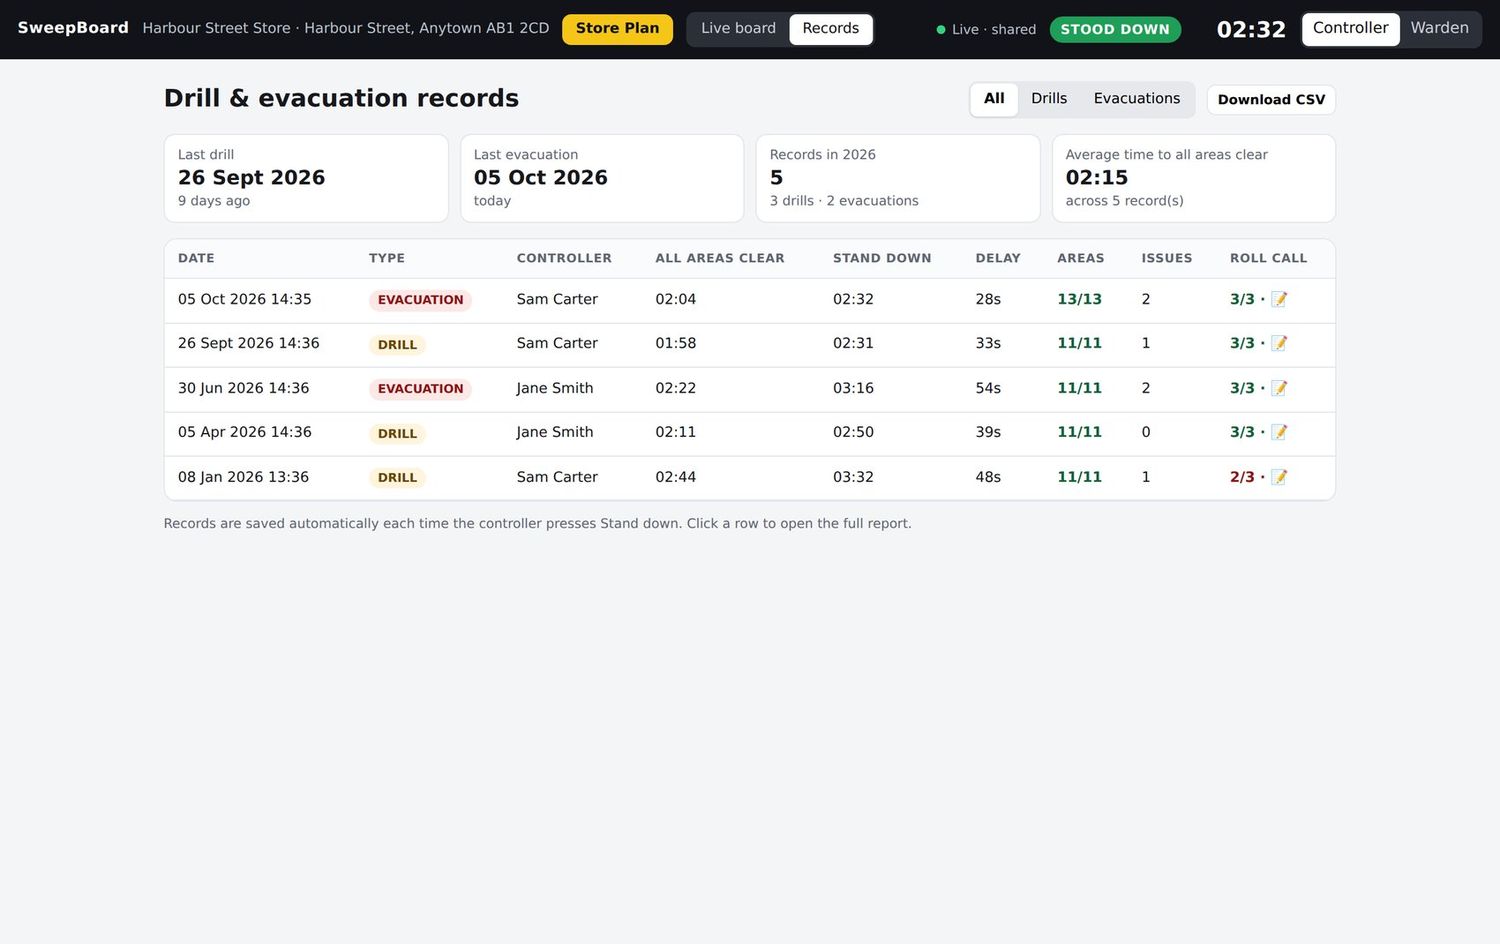Click EVACUATION badge in 30 Jun row
The image size is (1500, 944).
(x=420, y=389)
